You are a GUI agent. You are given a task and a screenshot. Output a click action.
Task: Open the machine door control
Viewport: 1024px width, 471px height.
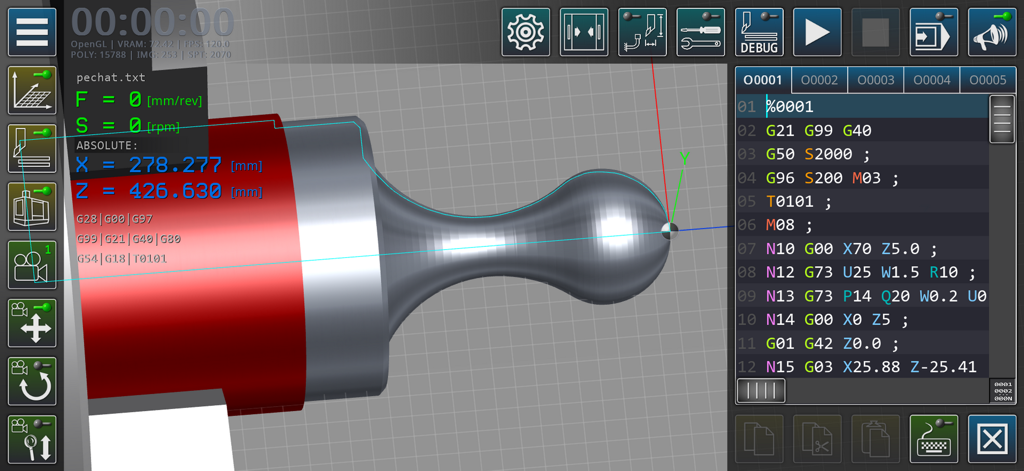point(584,32)
